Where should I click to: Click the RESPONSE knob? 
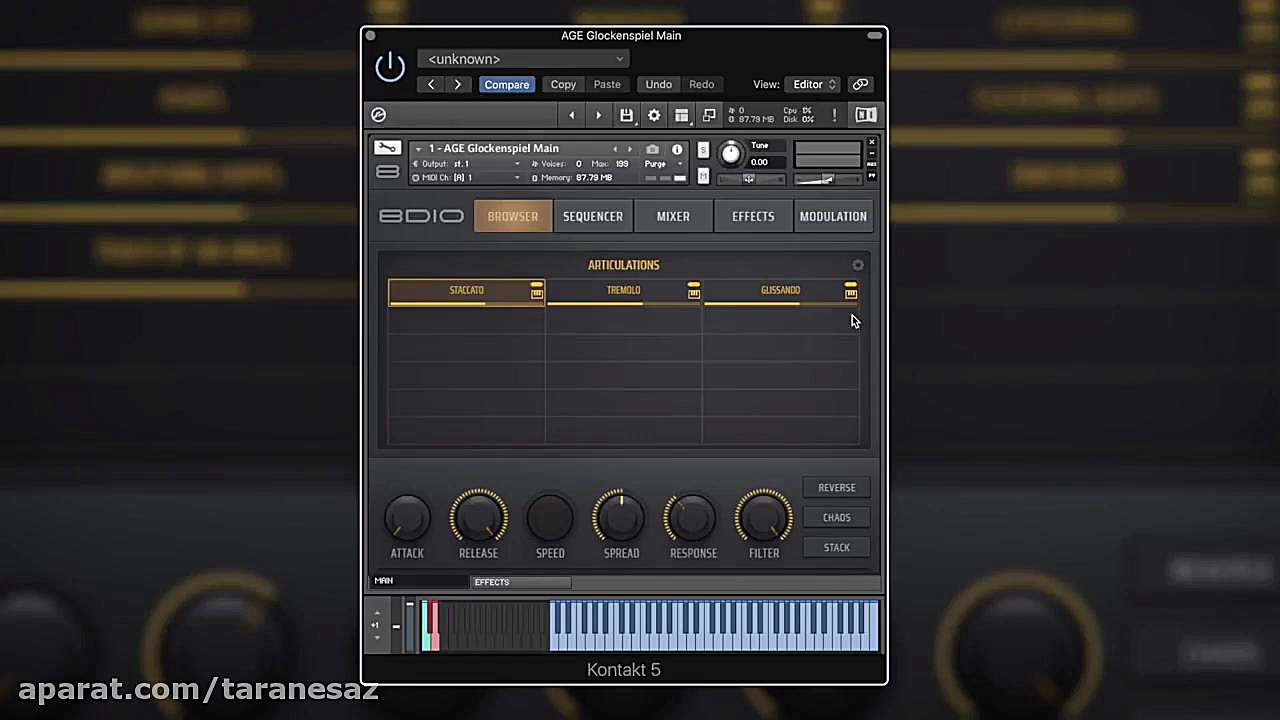[692, 518]
